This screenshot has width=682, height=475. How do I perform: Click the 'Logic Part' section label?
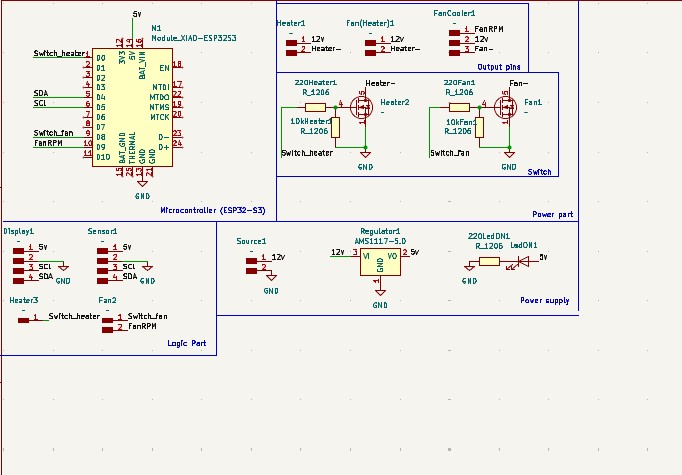click(187, 343)
